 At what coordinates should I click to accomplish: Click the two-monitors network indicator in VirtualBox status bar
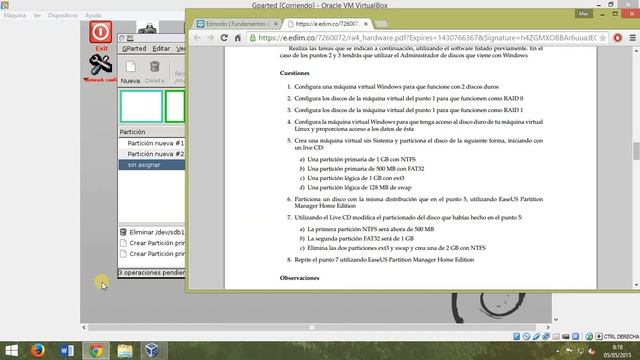click(x=546, y=336)
